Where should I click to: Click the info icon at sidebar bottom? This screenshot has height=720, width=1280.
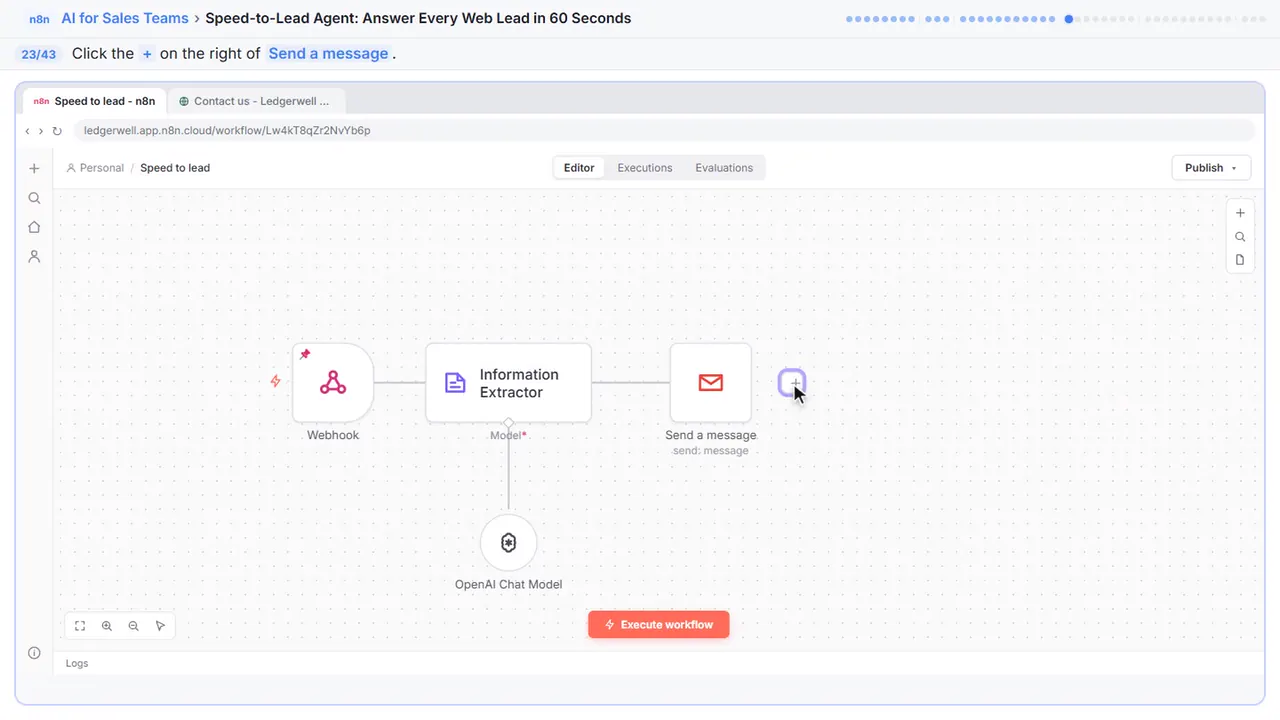[x=34, y=653]
